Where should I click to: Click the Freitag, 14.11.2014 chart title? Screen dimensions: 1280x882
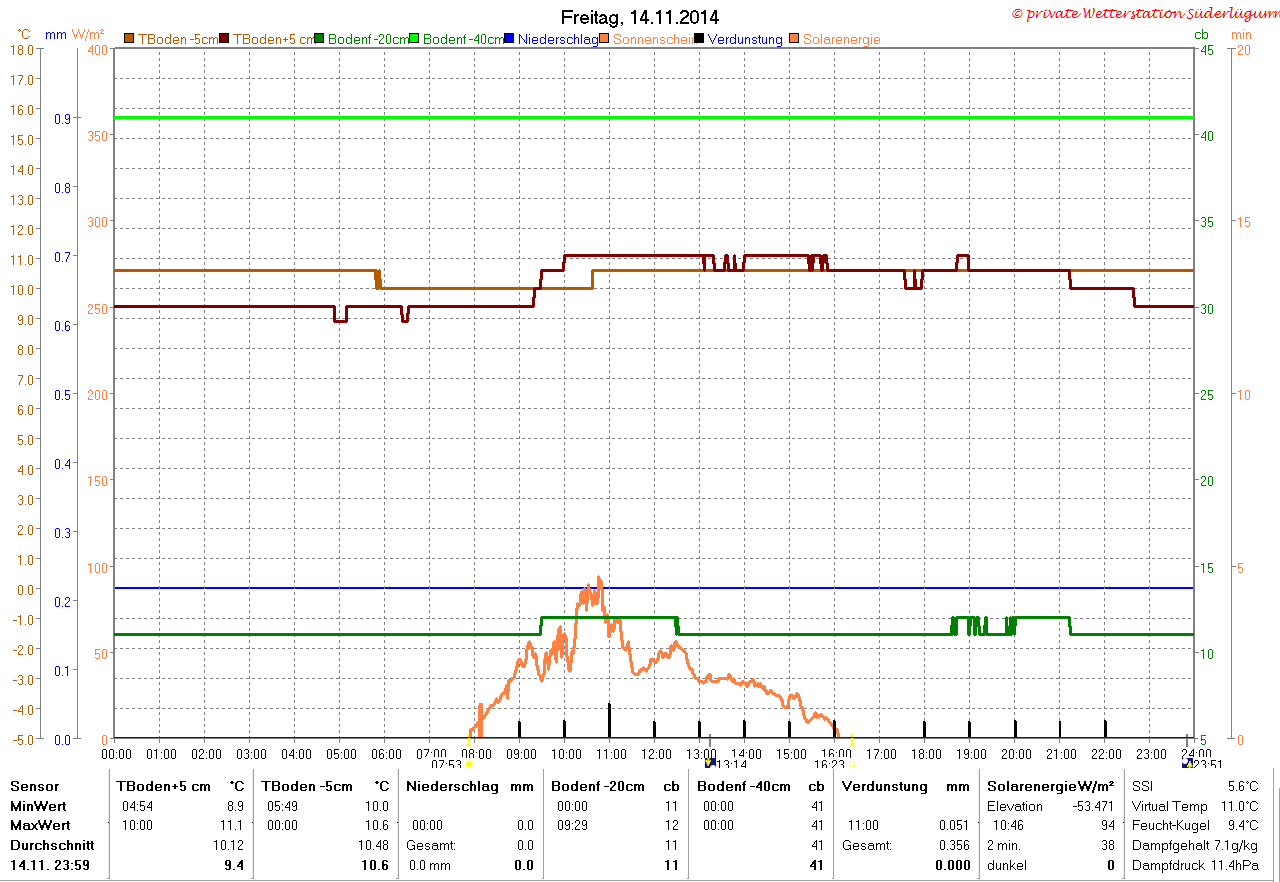click(640, 17)
